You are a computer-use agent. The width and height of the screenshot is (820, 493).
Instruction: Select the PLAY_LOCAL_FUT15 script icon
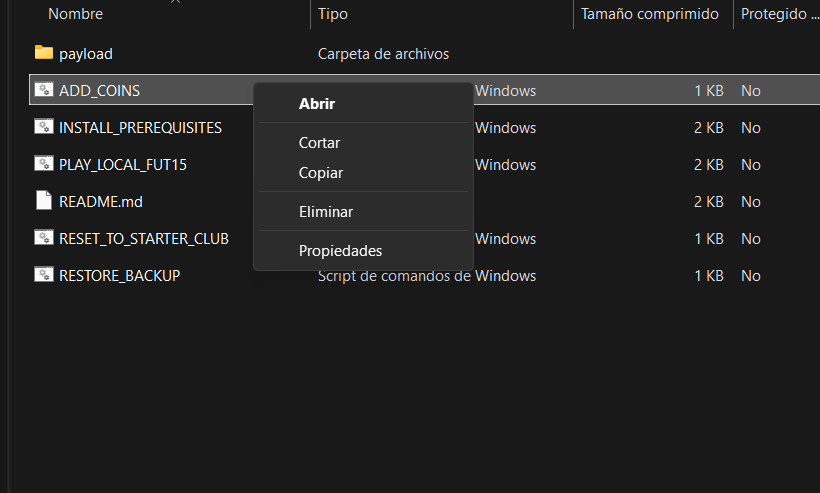(x=44, y=164)
